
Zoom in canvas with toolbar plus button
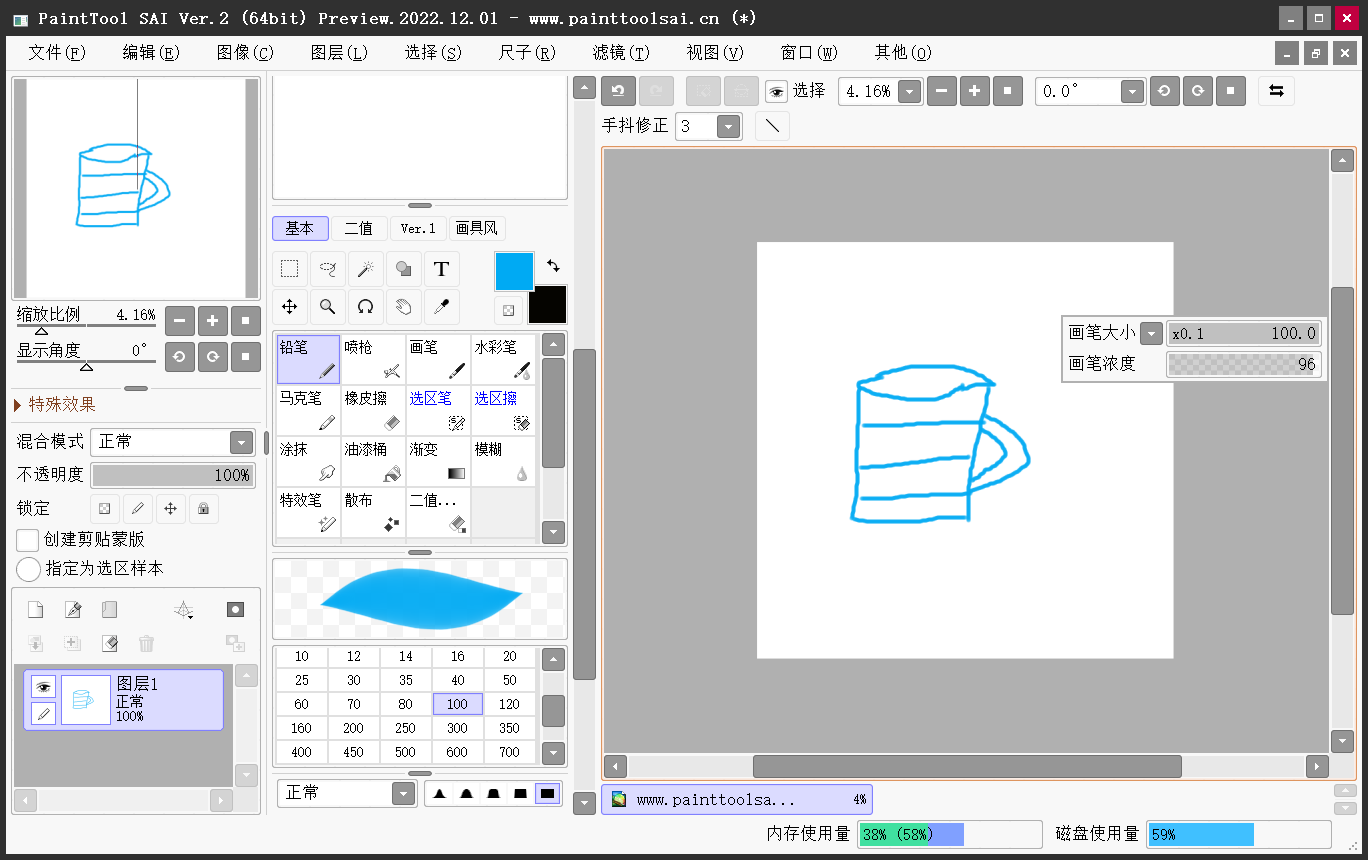974,91
